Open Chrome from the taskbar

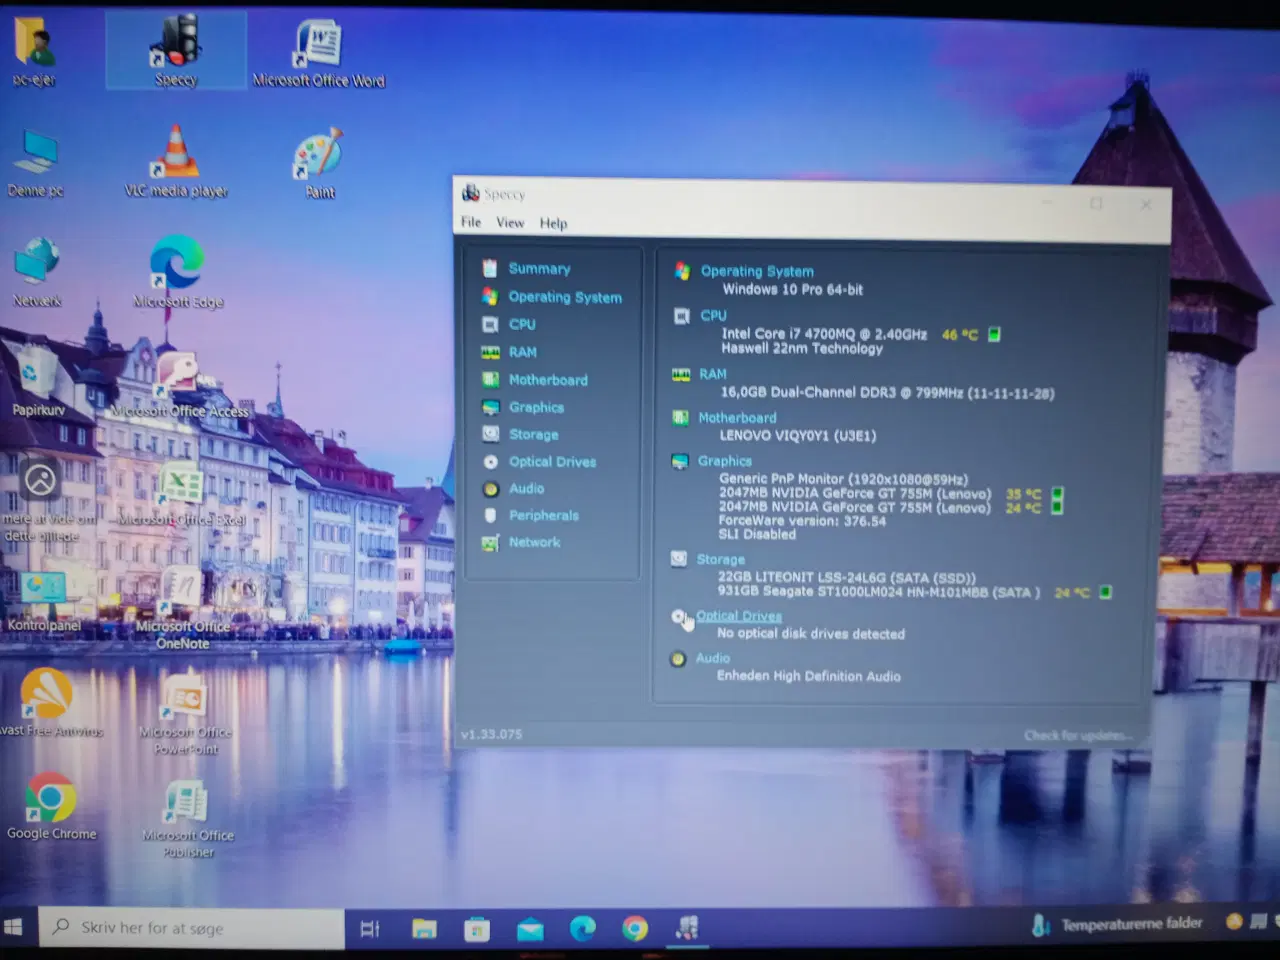coord(635,929)
